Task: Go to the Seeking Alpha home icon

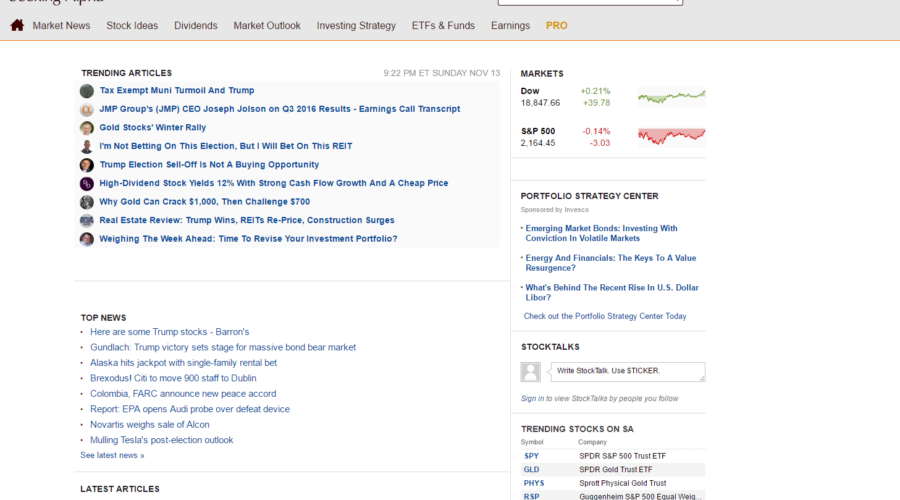Action: pos(17,25)
